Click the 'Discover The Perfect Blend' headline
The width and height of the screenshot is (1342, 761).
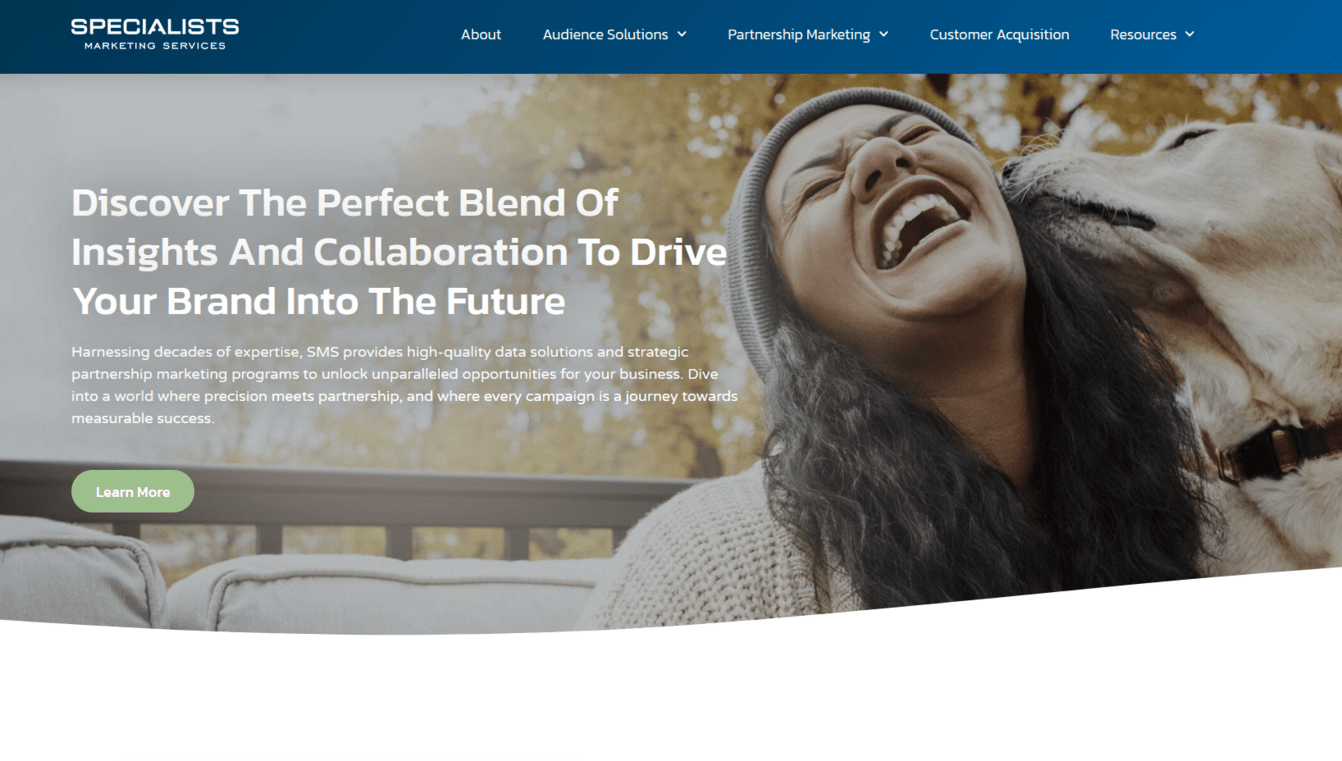coord(399,252)
